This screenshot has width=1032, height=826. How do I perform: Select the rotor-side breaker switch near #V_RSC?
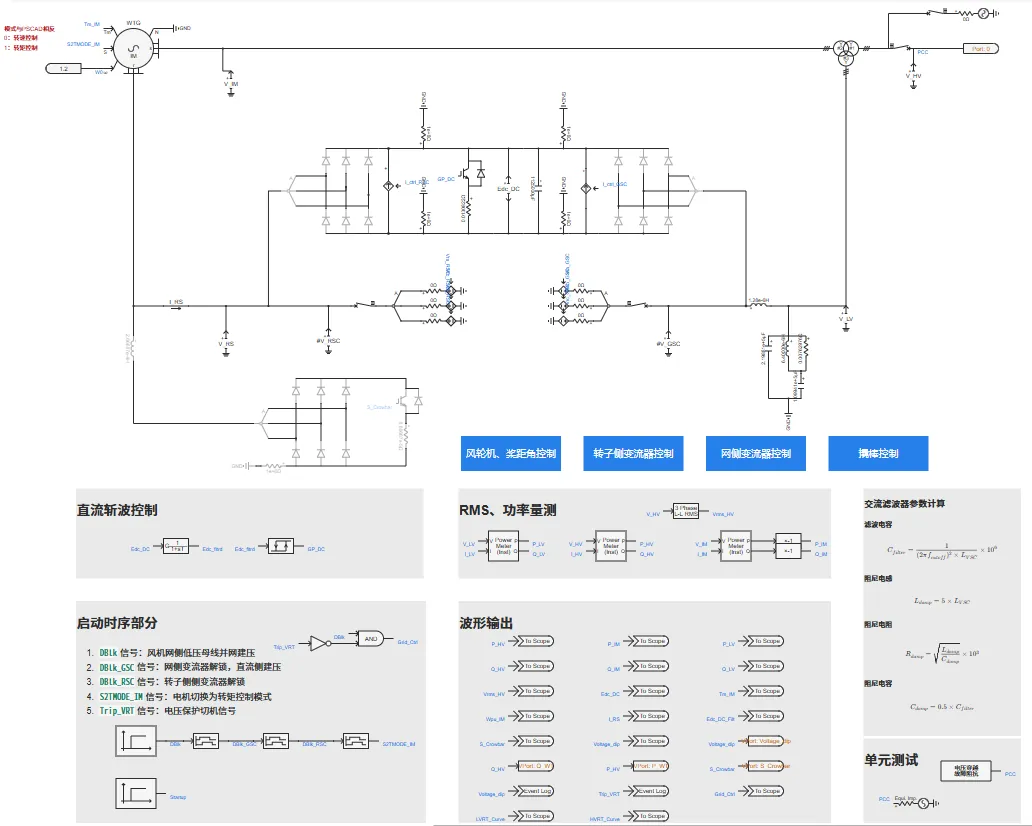pos(367,304)
